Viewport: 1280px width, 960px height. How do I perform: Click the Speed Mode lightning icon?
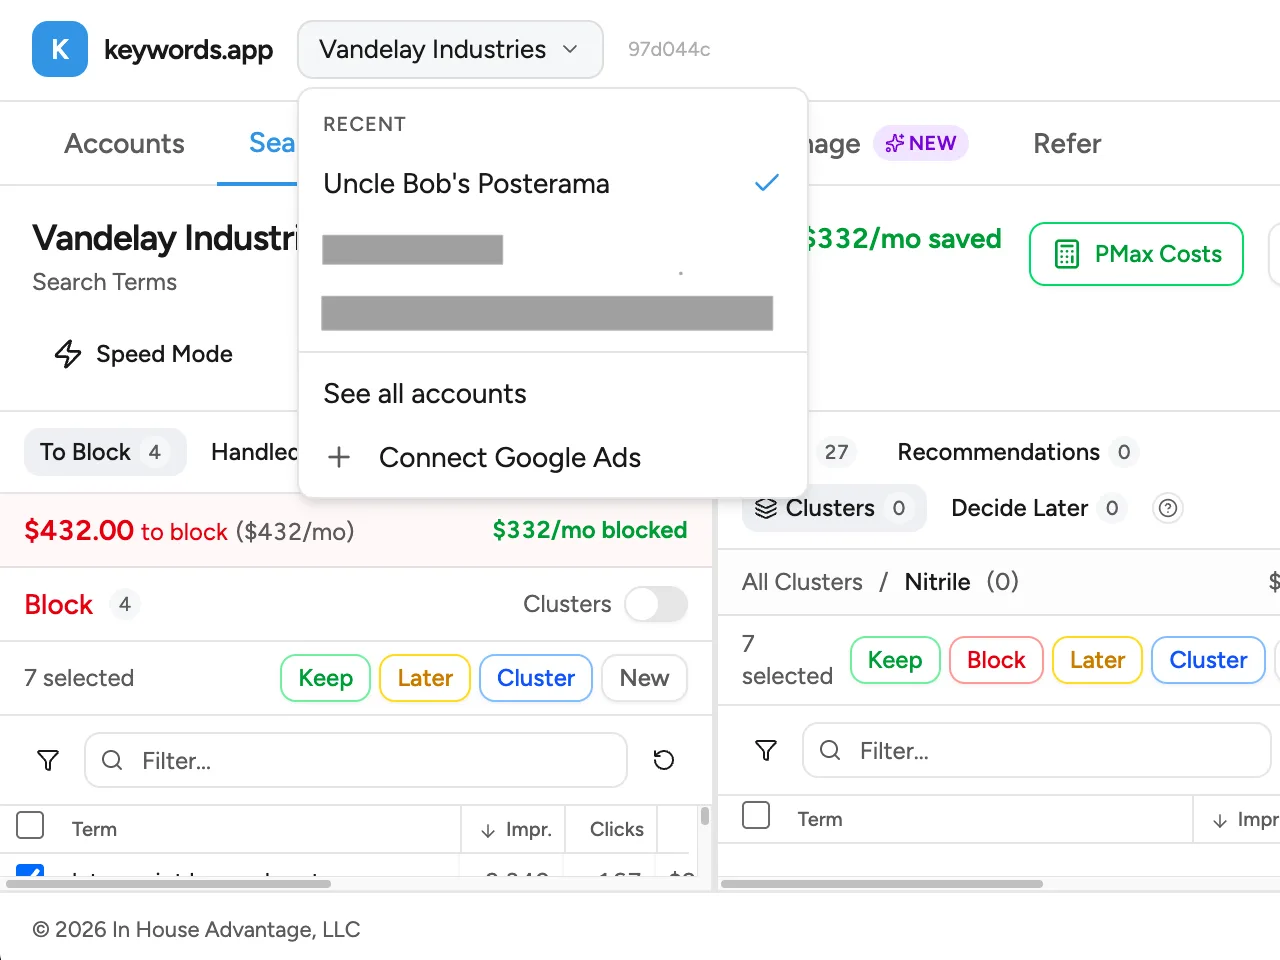[67, 354]
